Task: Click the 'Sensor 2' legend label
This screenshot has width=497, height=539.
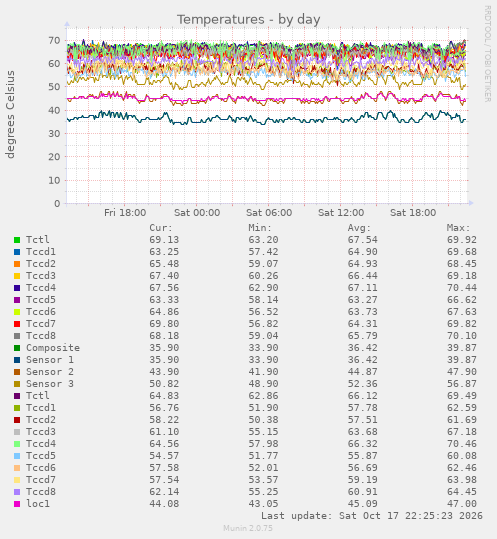Action: pos(50,372)
